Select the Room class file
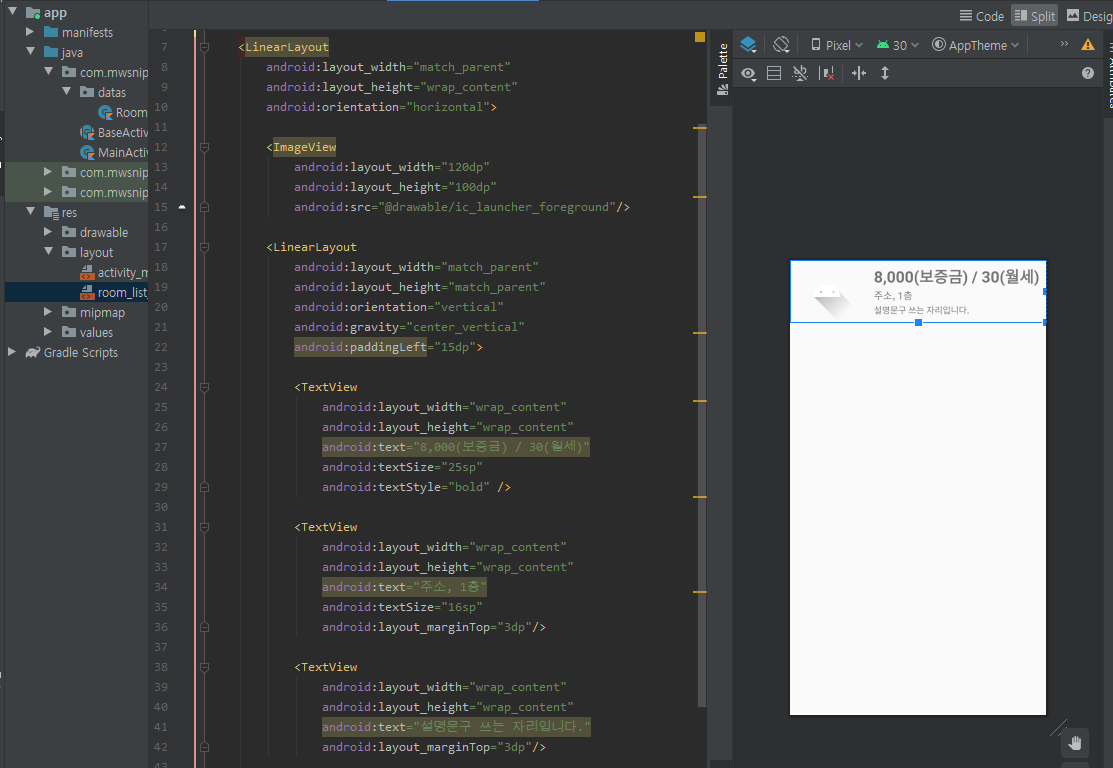 (x=123, y=112)
